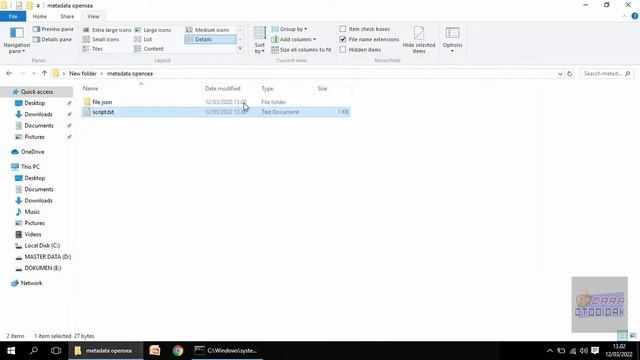Open the File tab

pyautogui.click(x=13, y=16)
